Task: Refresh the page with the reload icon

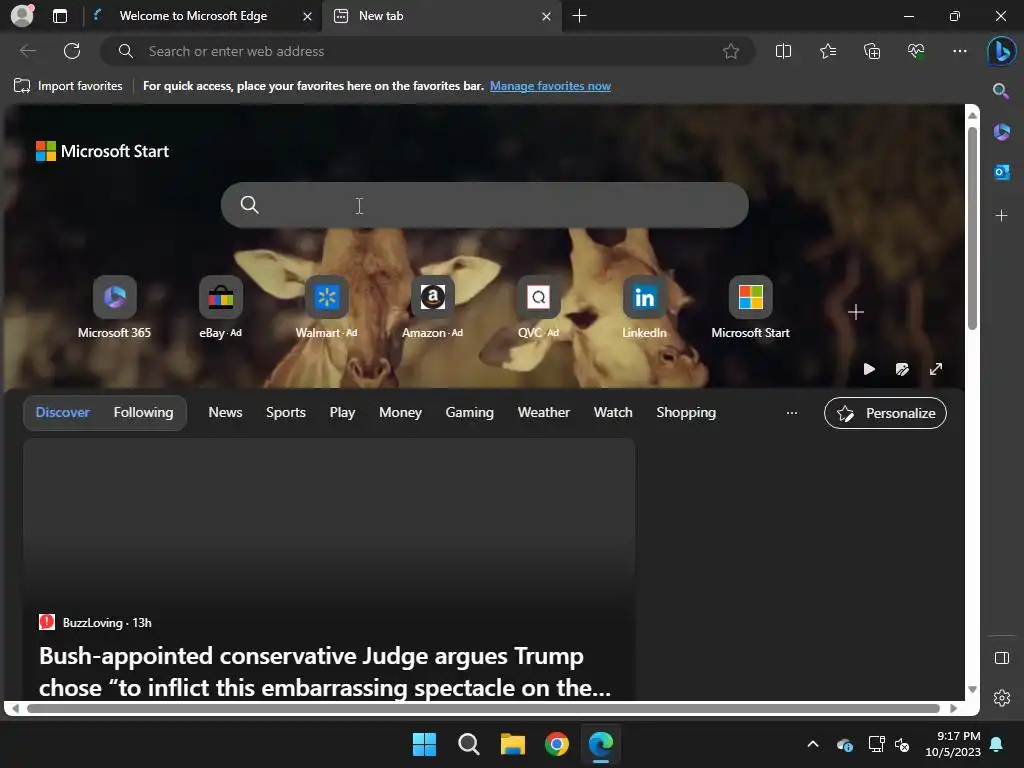Action: [x=72, y=51]
